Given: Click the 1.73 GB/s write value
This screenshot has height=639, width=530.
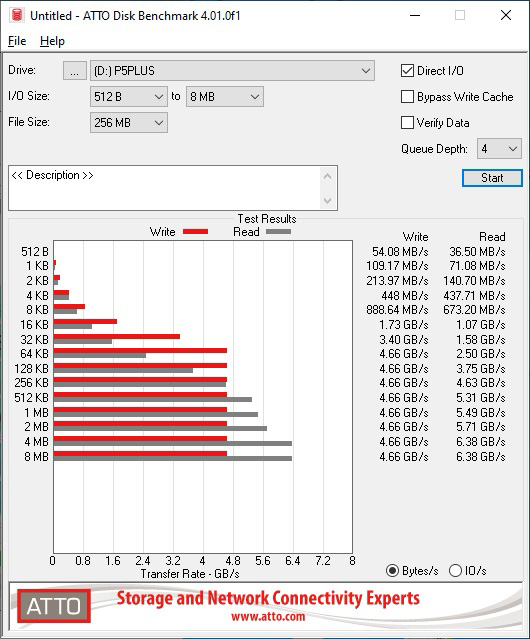Looking at the screenshot, I should tap(404, 325).
